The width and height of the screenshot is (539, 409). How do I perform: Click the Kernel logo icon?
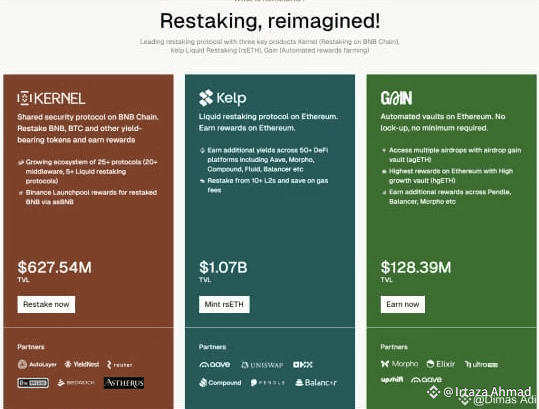24,99
